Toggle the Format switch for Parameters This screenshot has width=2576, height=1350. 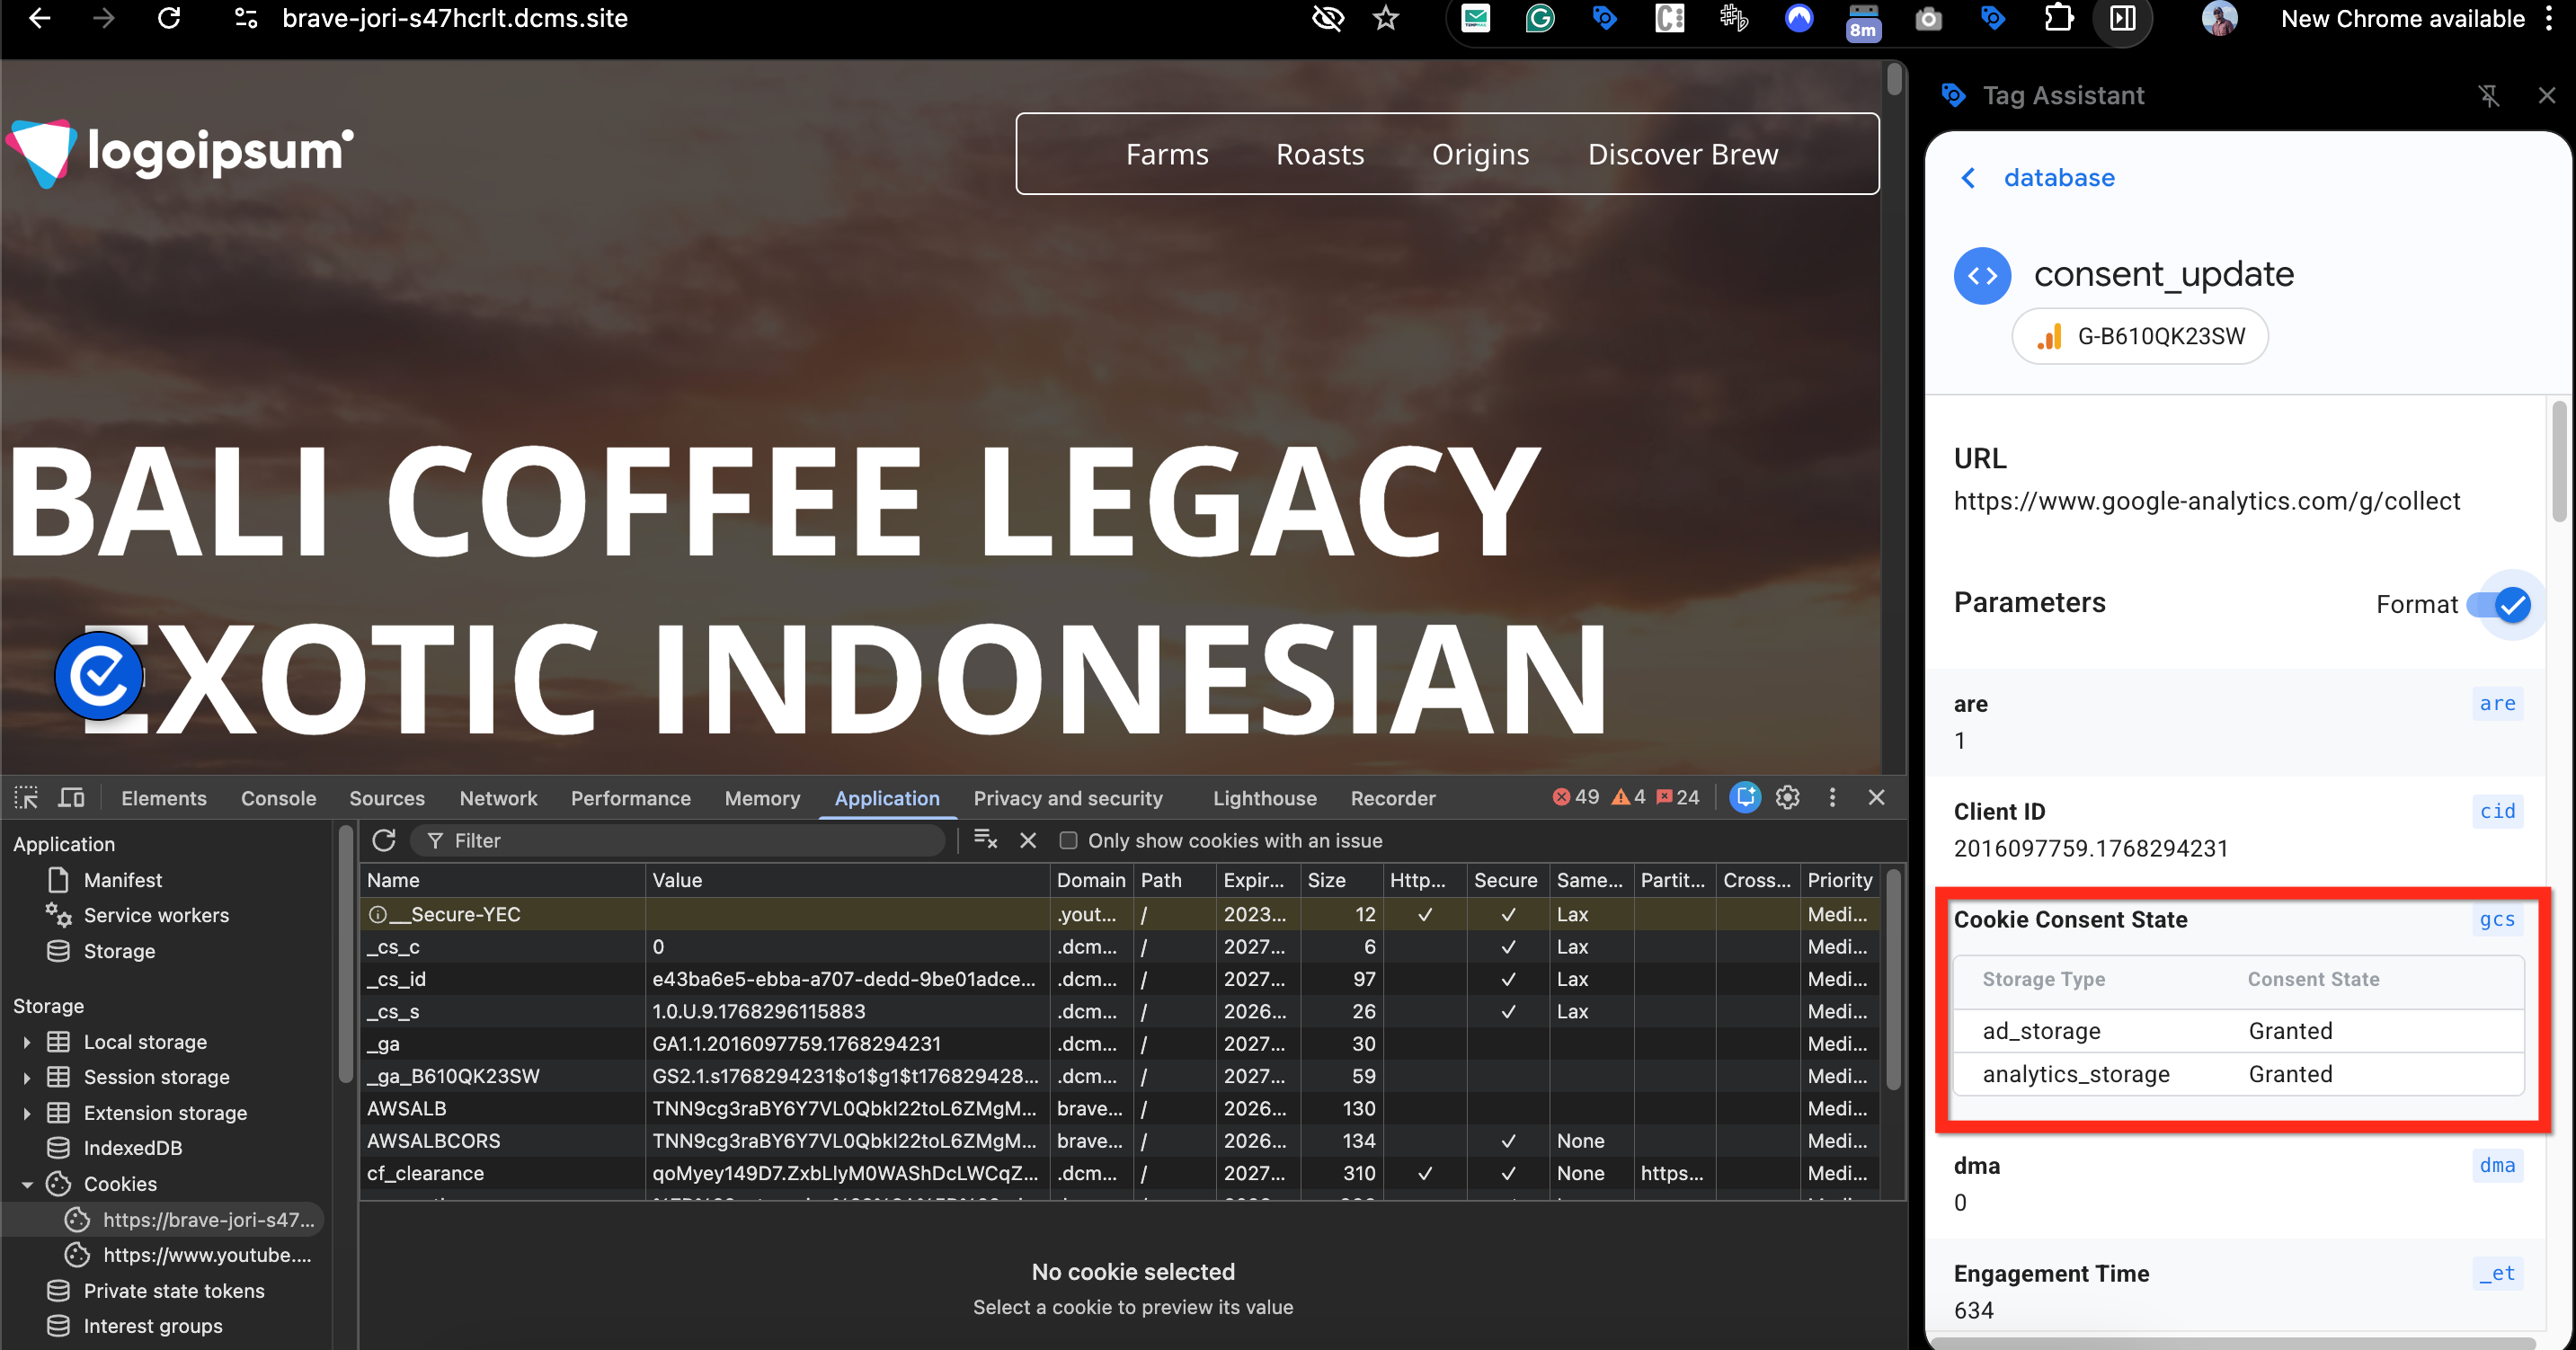click(x=2503, y=604)
